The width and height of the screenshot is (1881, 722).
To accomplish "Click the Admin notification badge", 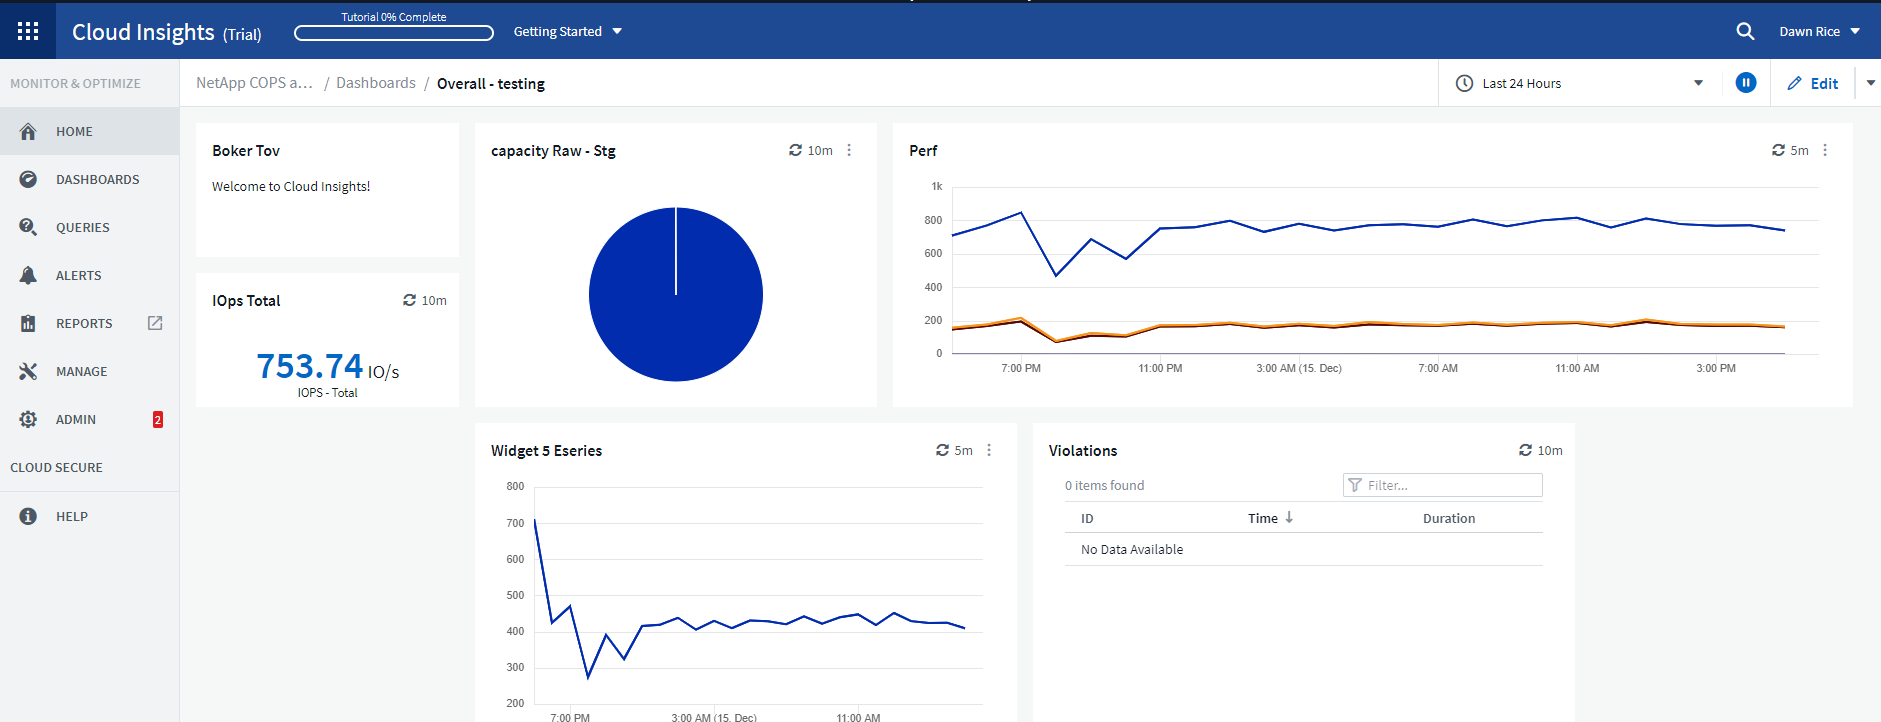I will tap(157, 420).
